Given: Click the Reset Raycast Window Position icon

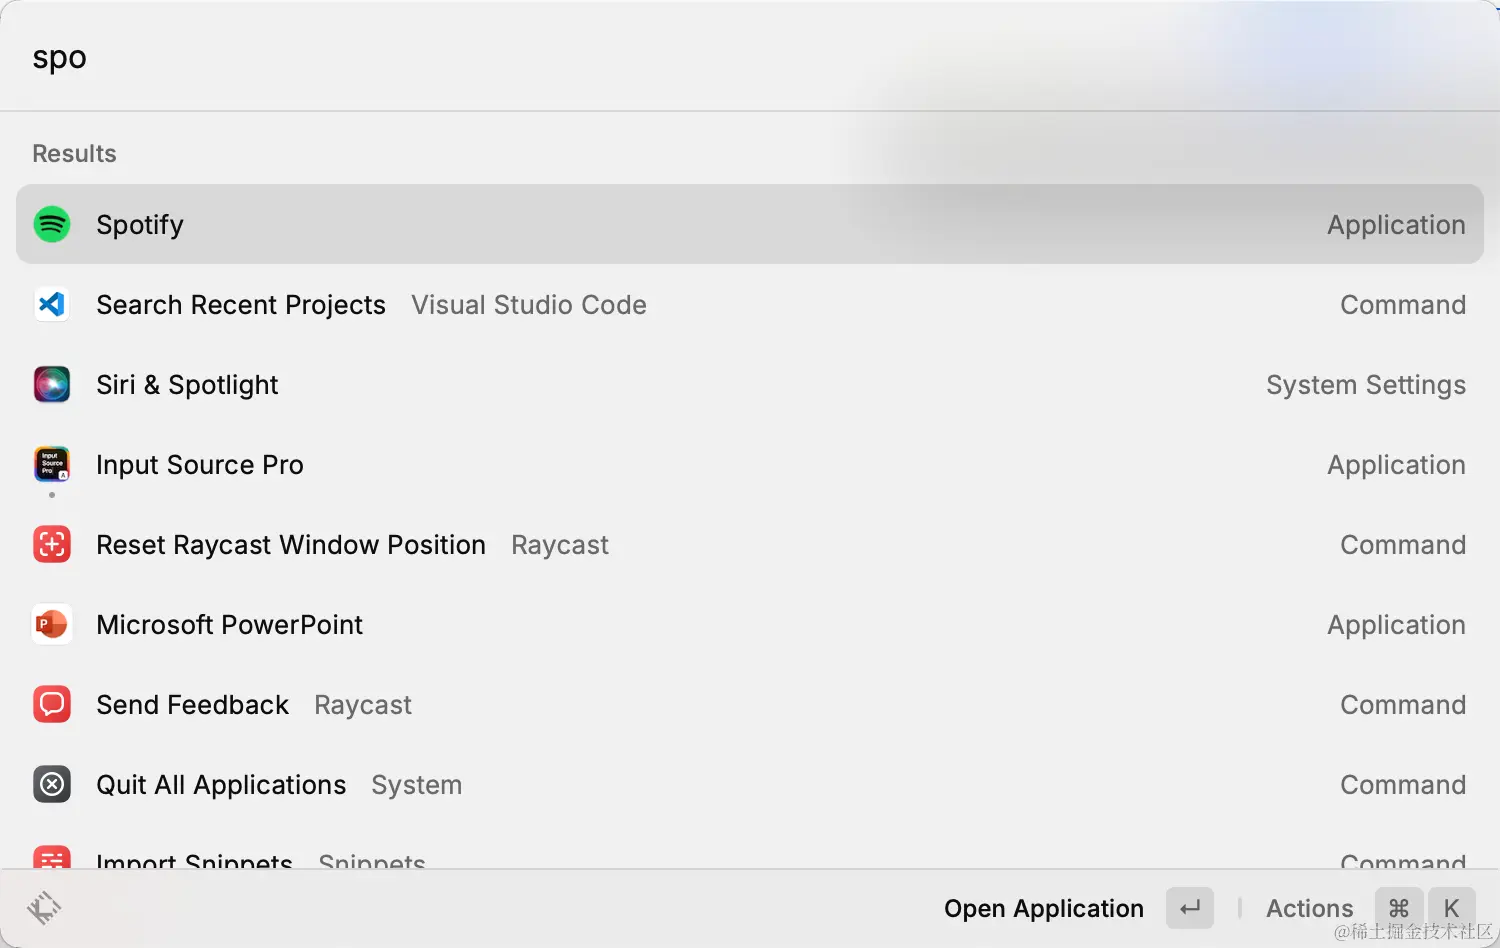Looking at the screenshot, I should 52,544.
